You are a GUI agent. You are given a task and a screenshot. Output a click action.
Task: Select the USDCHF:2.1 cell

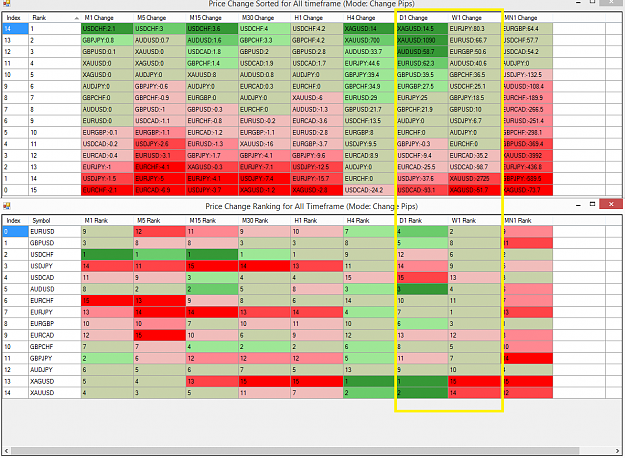tap(107, 29)
